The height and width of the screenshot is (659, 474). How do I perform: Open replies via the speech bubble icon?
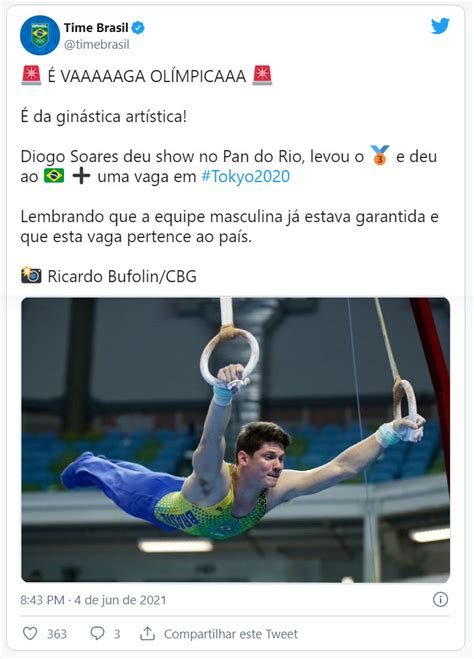pyautogui.click(x=97, y=633)
